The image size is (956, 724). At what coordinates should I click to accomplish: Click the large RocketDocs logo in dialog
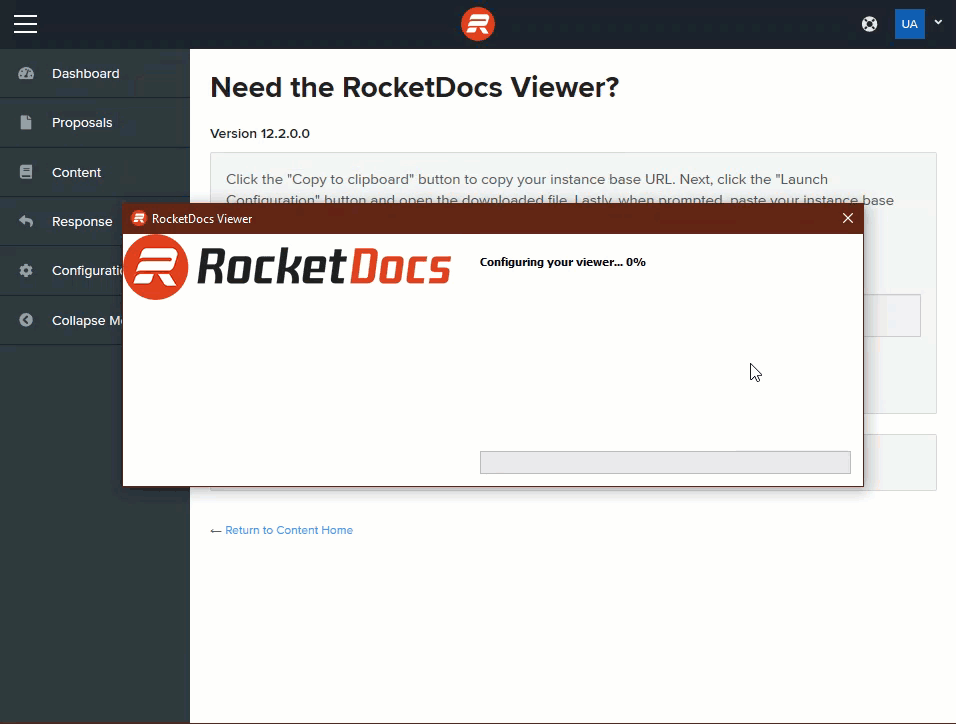[x=287, y=267]
